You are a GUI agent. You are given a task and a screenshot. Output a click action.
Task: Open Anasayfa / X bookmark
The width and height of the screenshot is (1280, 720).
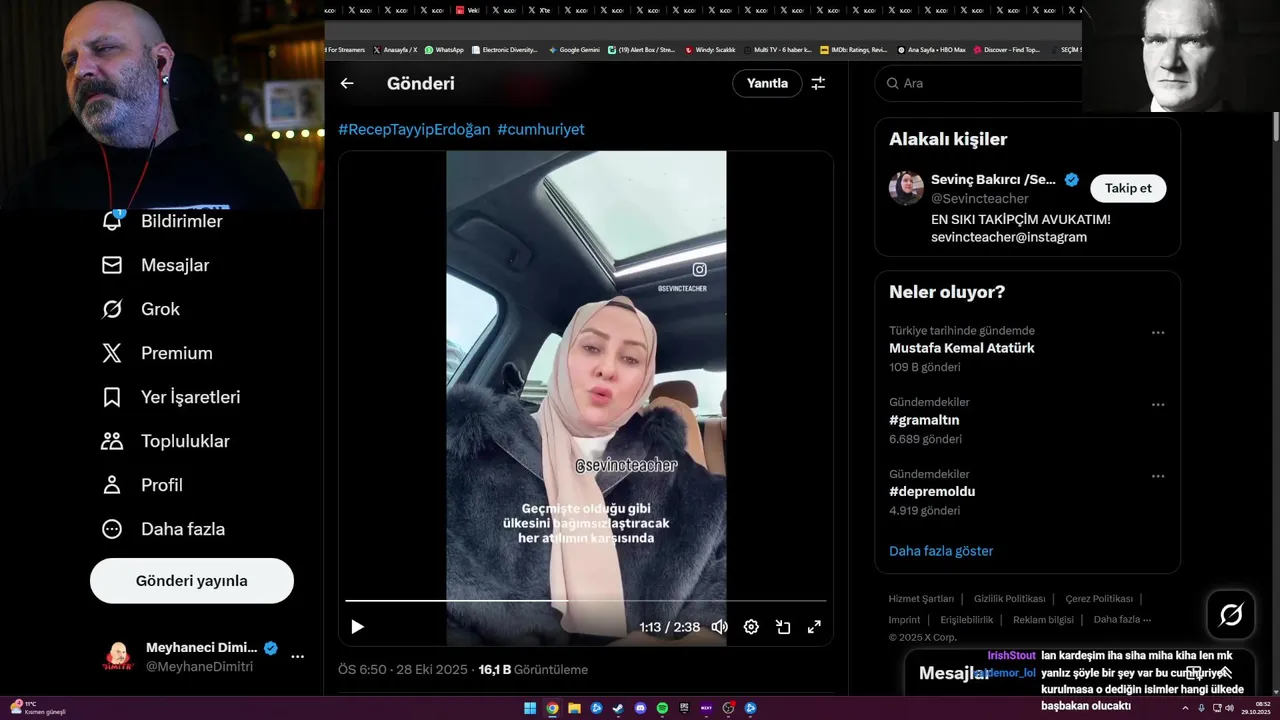(395, 49)
